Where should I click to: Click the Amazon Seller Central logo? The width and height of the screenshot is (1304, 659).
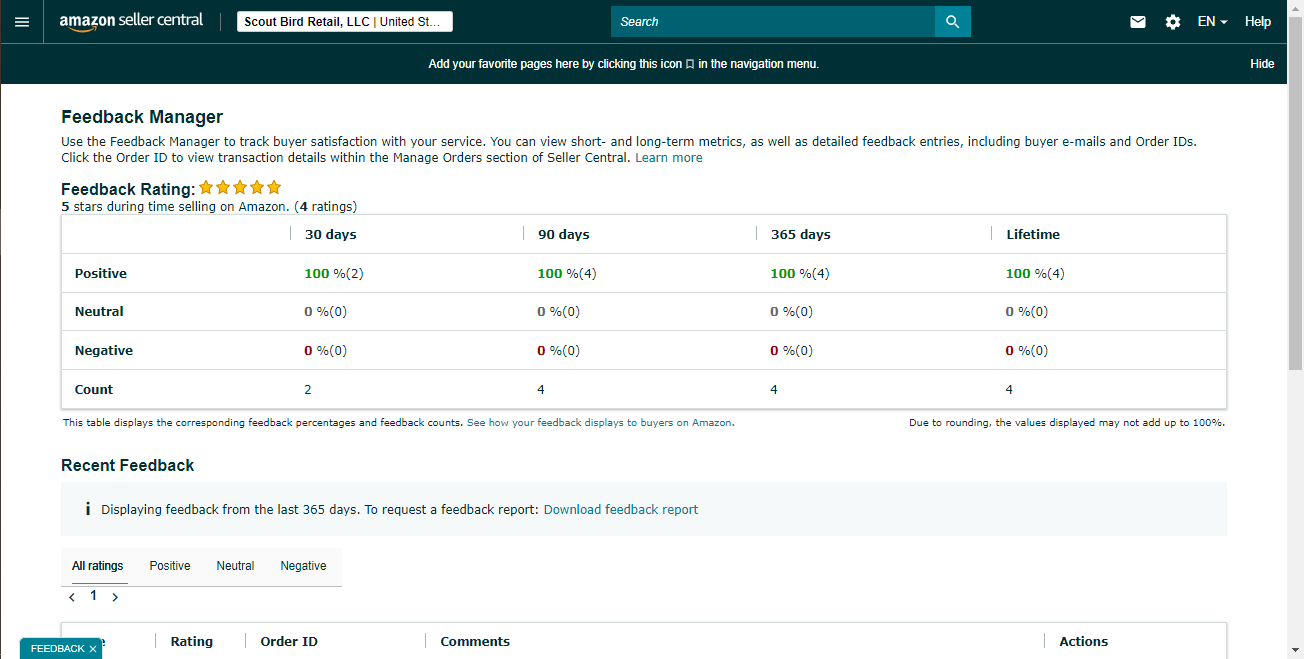tap(131, 21)
